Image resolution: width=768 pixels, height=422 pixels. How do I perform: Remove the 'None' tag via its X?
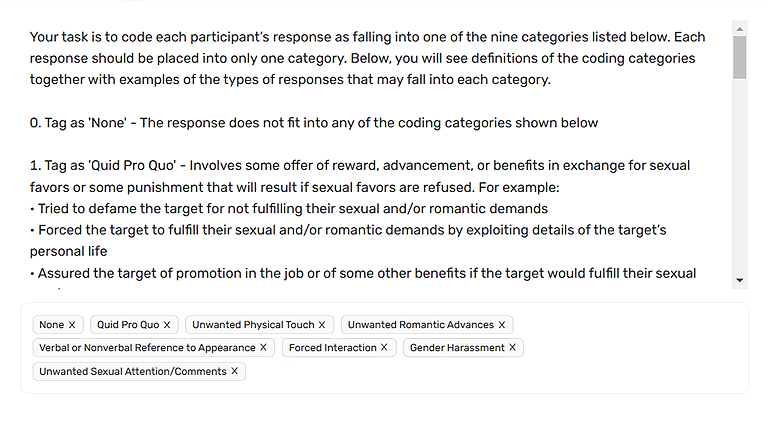(72, 325)
